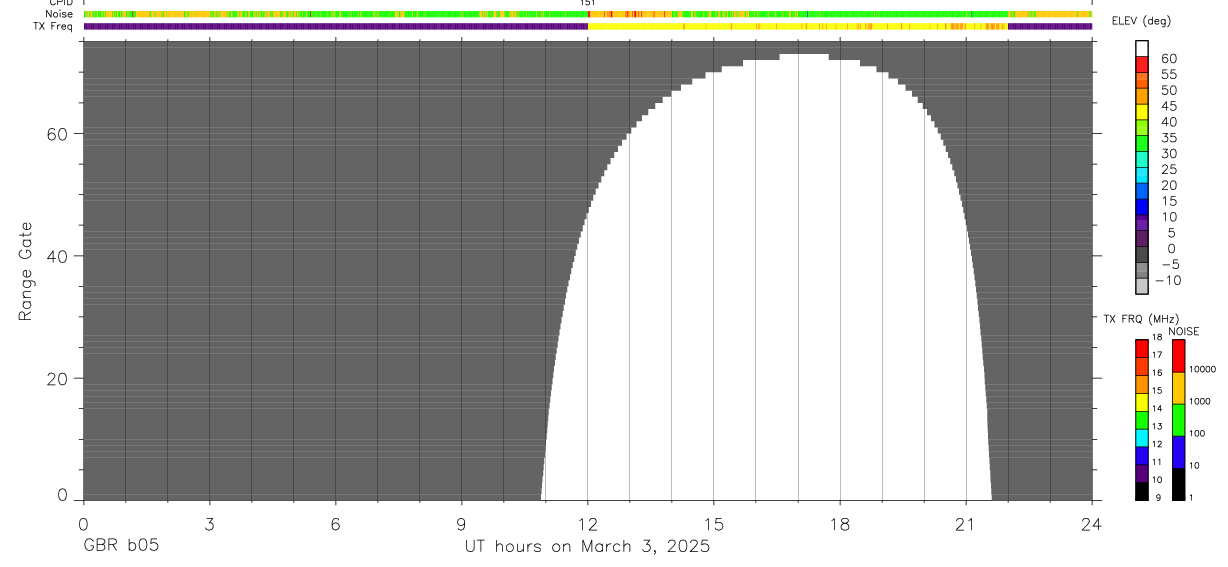Pick the green segment of the NOISE color bar
Screen dimensions: 1228x567
pyautogui.click(x=1178, y=420)
